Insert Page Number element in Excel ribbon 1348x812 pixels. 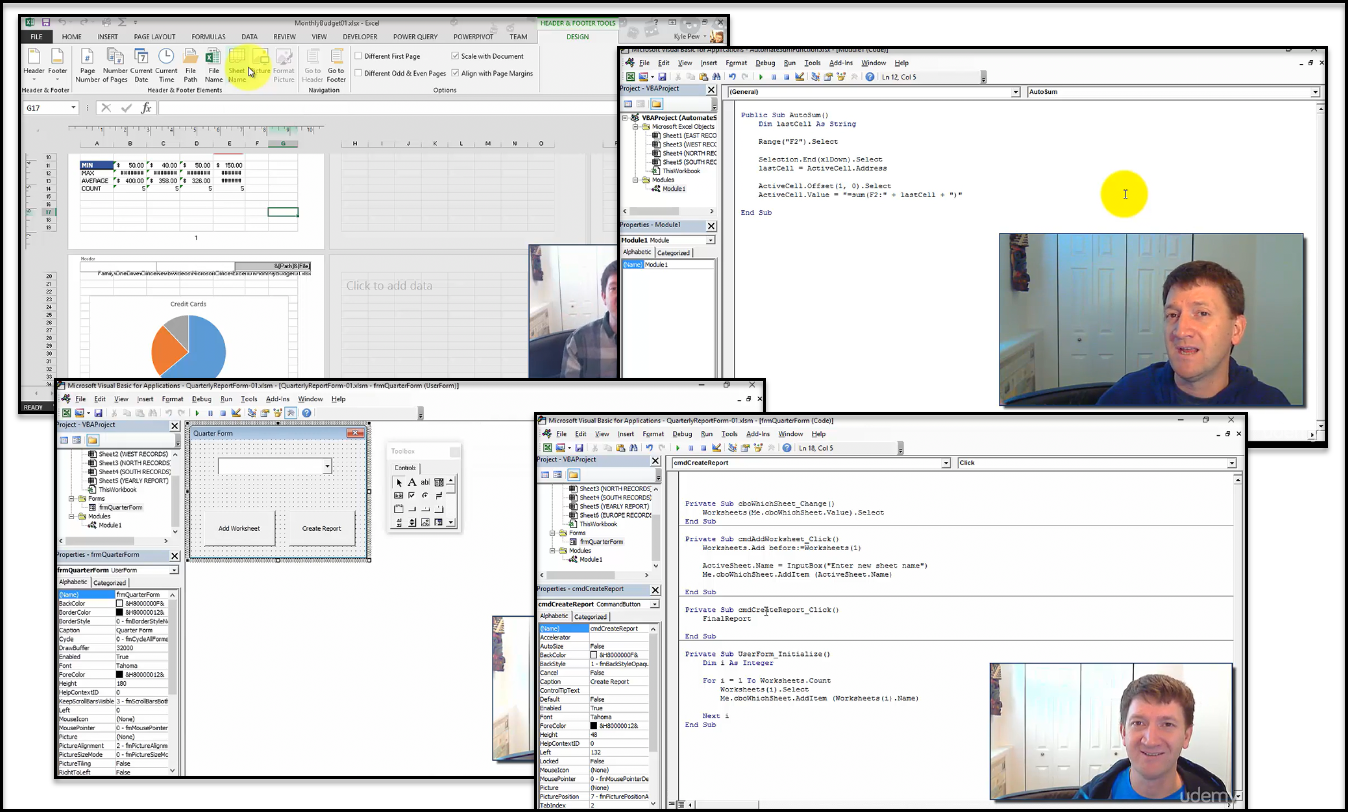point(87,64)
